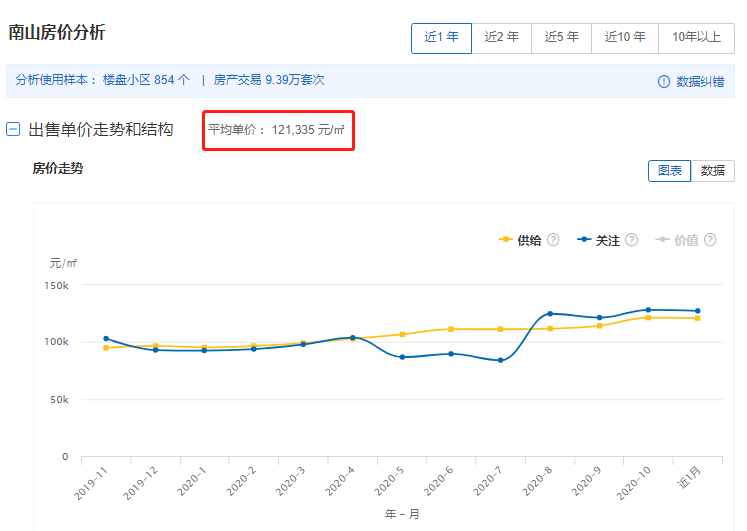747x531 pixels.
Task: Click the blue 关注 legend marker
Action: pos(584,240)
